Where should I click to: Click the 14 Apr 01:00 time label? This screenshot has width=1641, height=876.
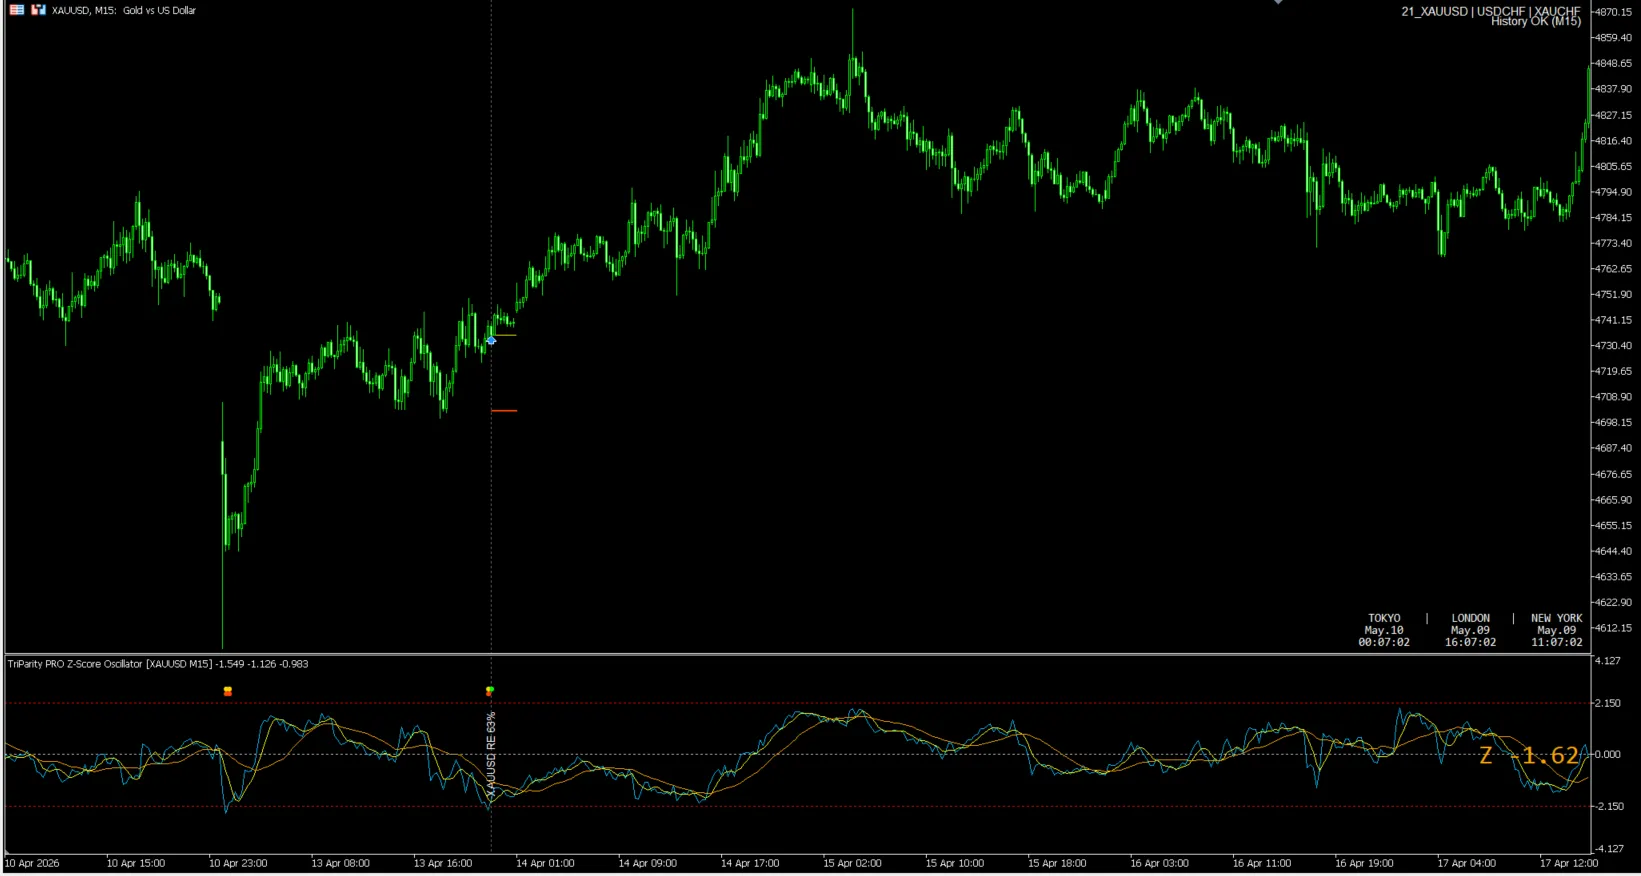pyautogui.click(x=545, y=863)
